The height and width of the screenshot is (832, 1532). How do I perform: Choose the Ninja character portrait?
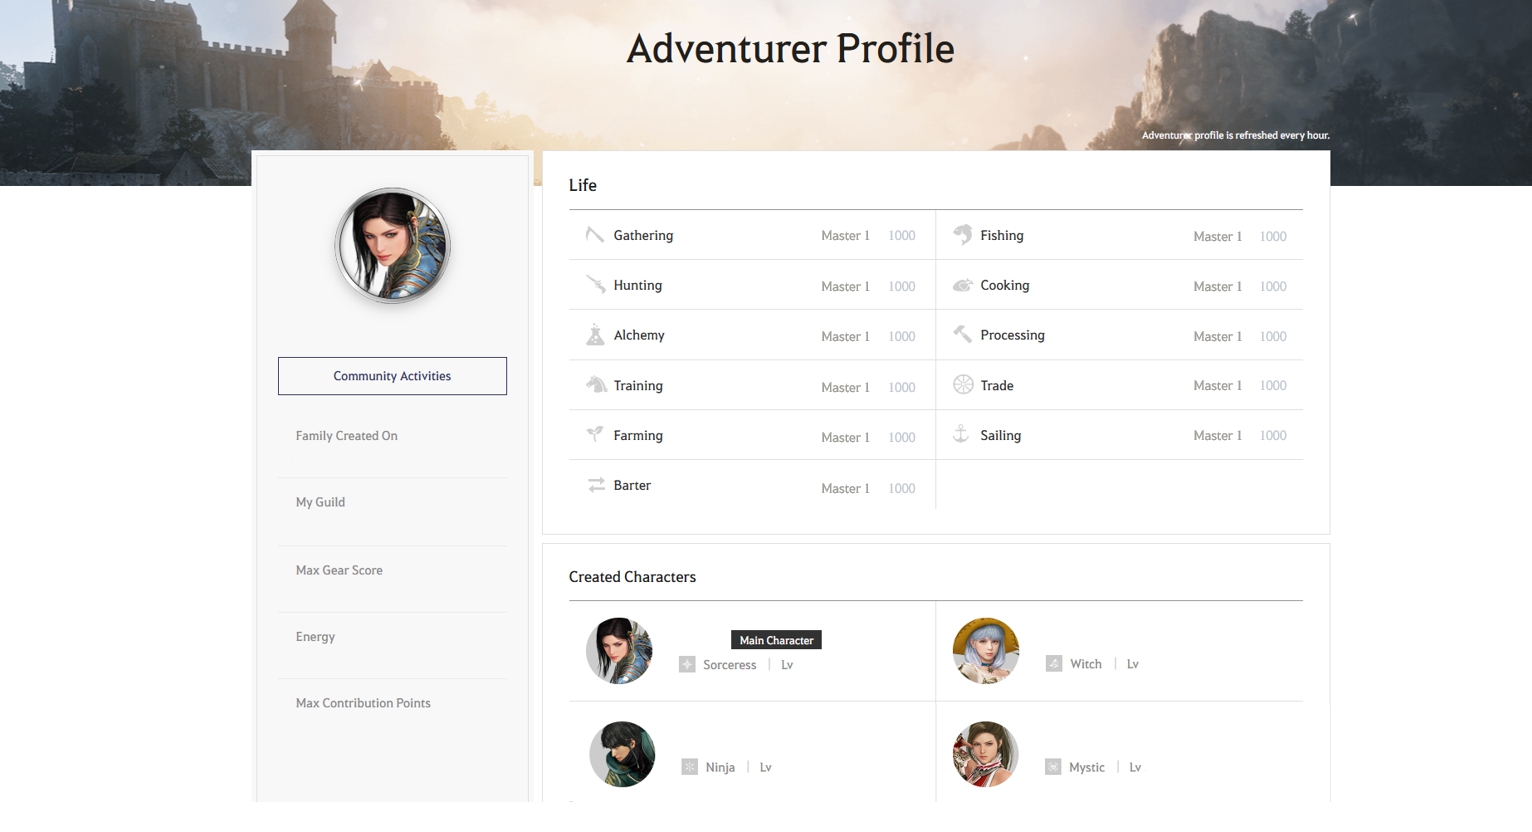coord(622,754)
